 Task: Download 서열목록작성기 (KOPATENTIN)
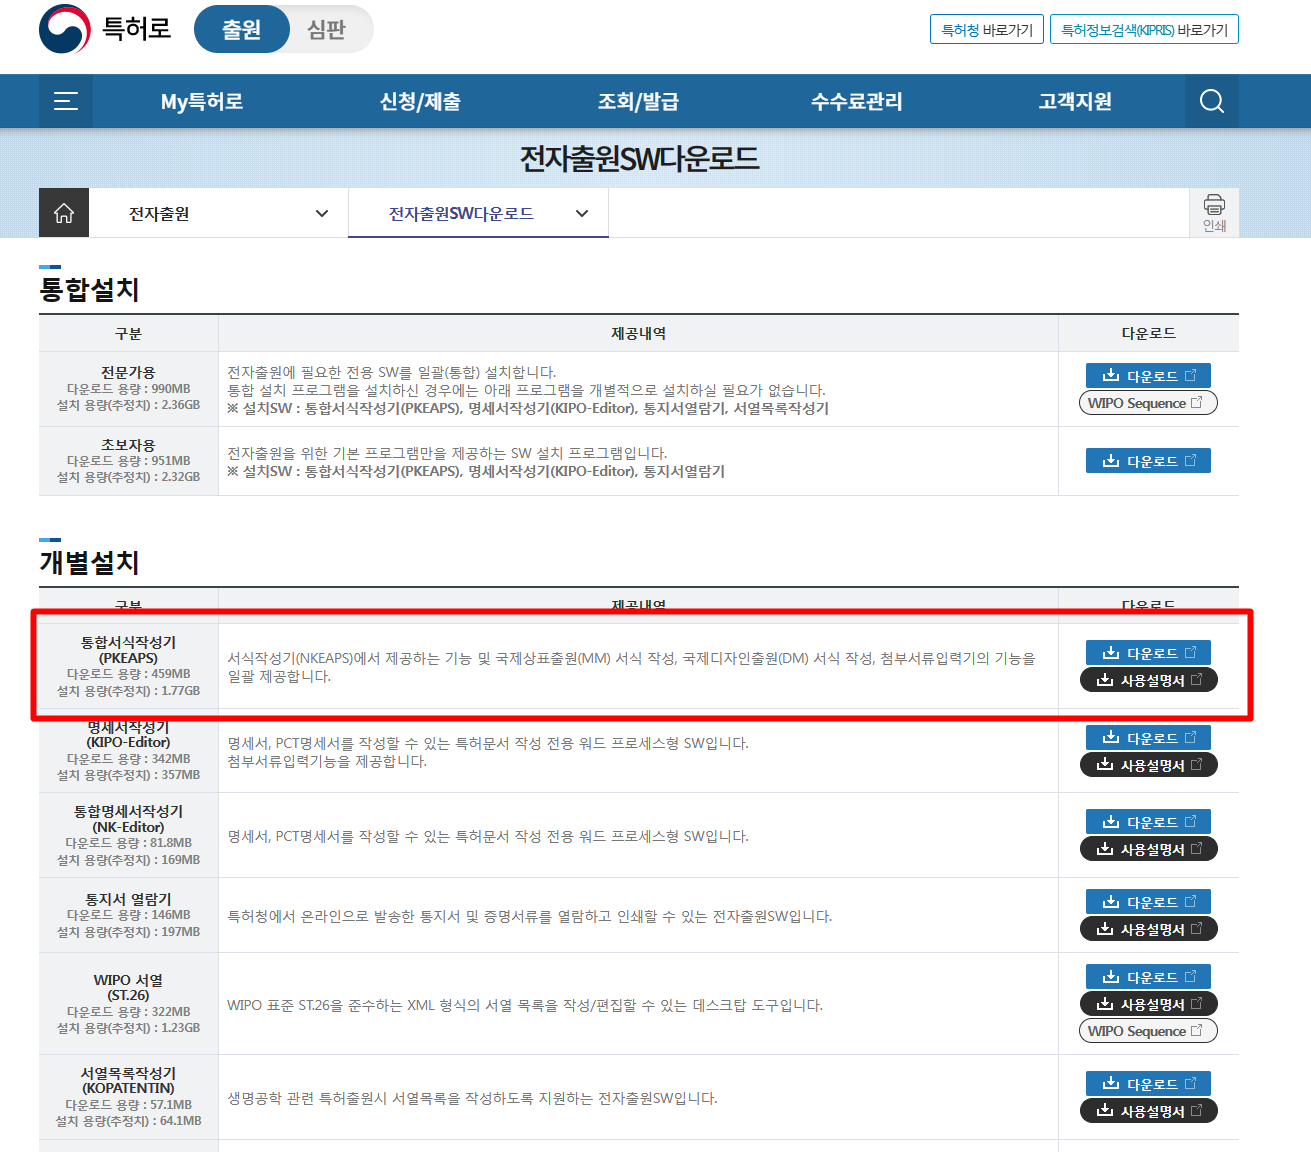(1148, 1084)
